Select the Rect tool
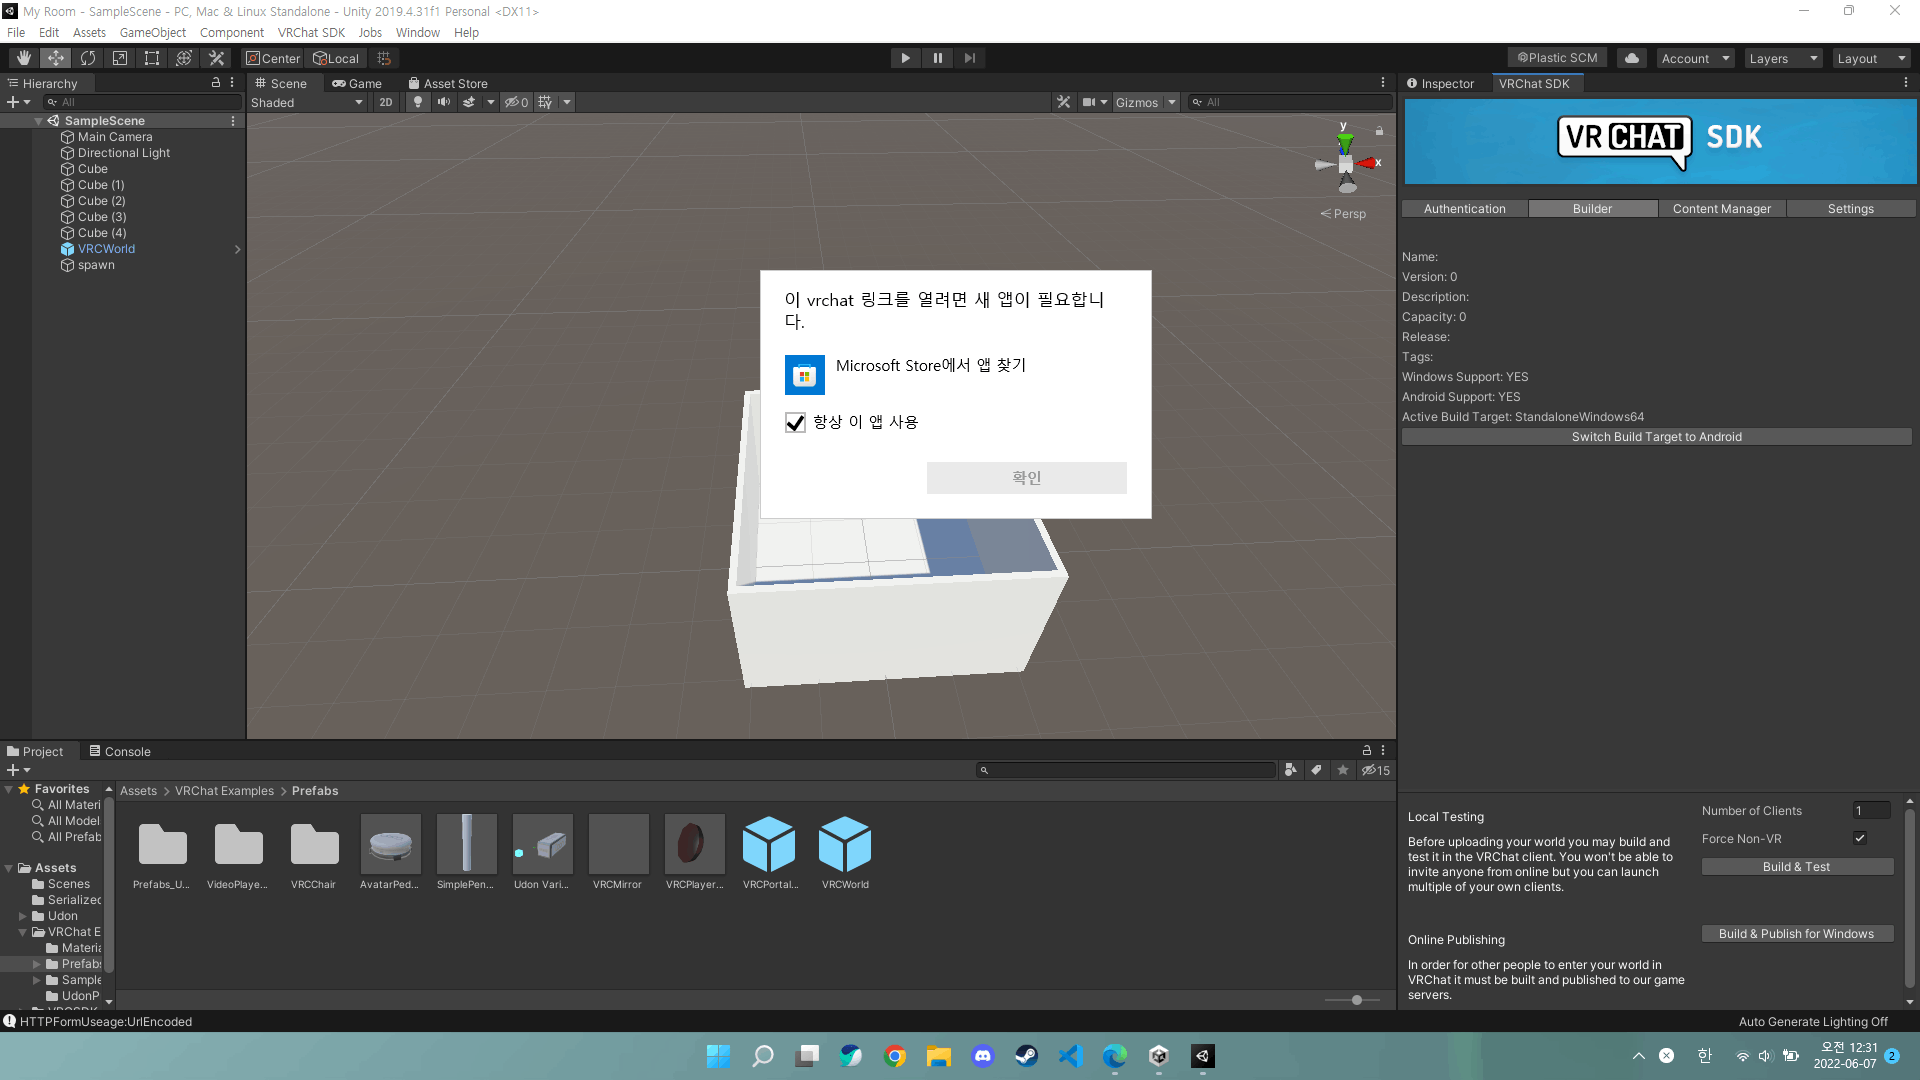 point(152,58)
